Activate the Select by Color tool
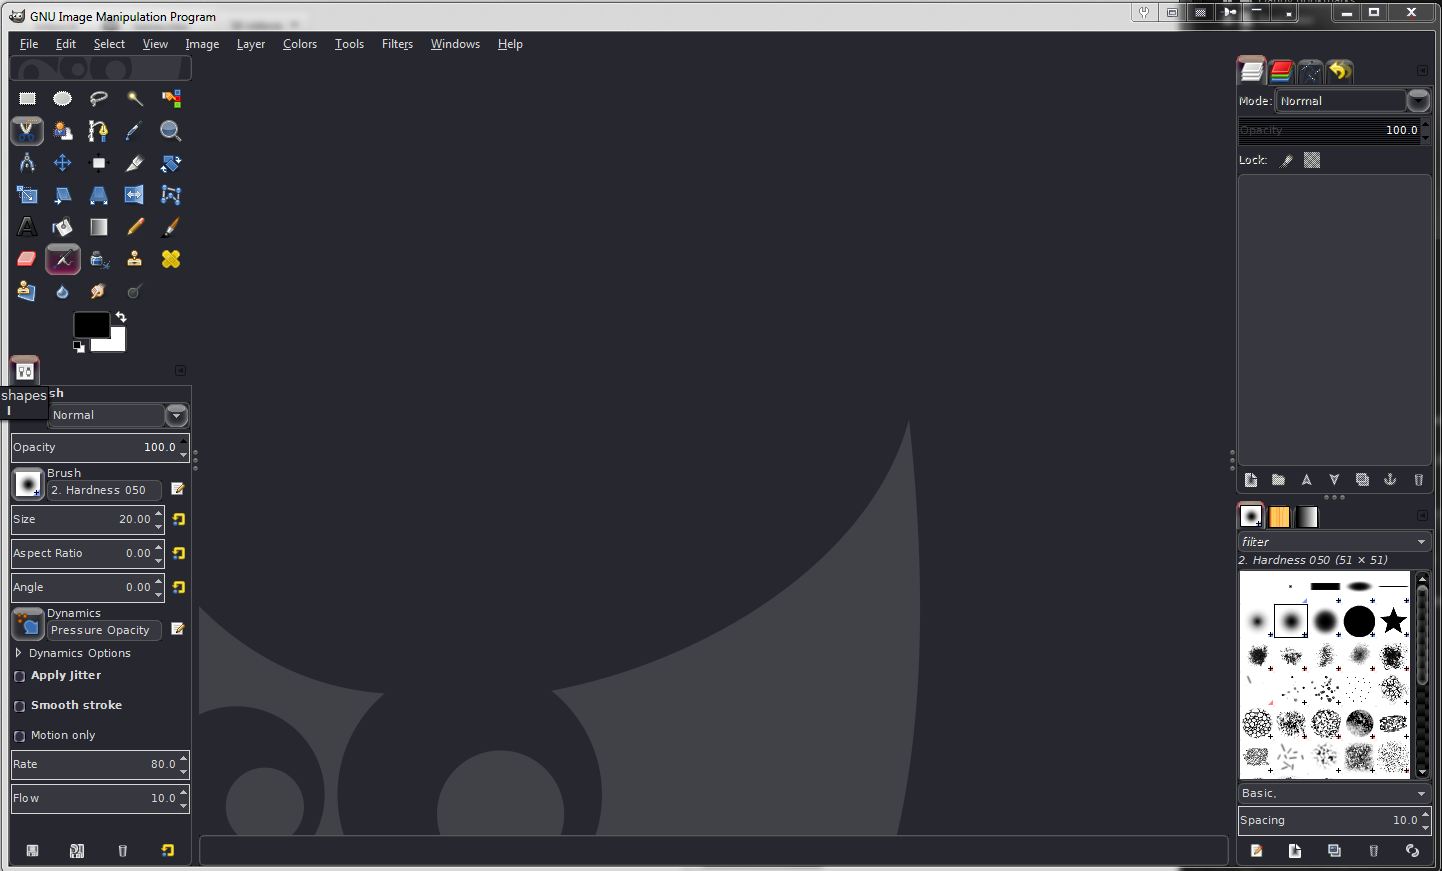Screen dimensions: 1442x871 pos(171,99)
